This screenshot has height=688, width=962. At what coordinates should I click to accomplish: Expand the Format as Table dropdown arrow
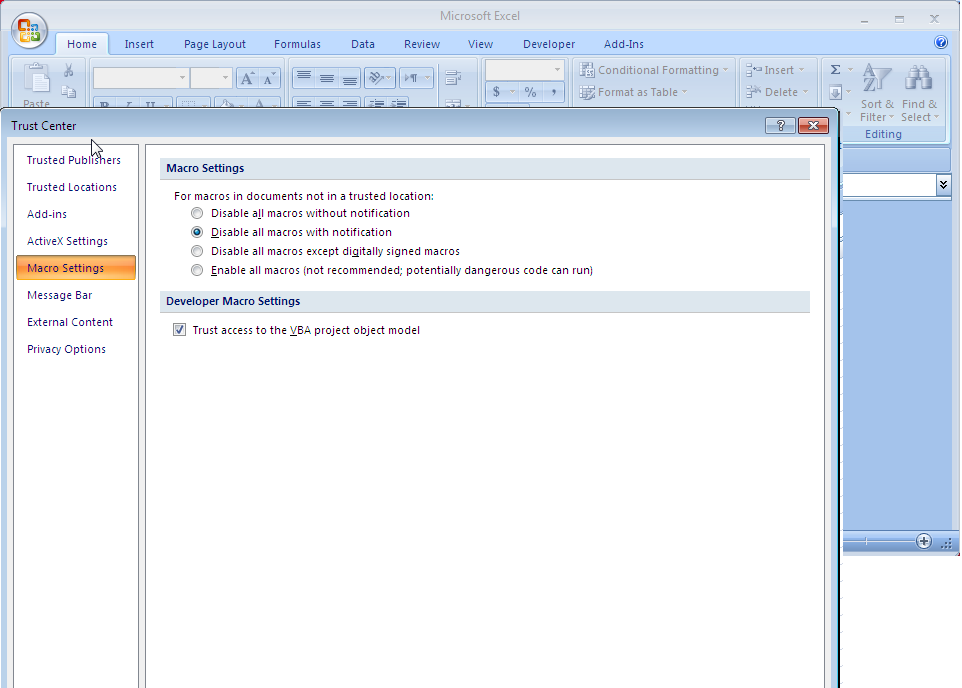click(x=685, y=92)
